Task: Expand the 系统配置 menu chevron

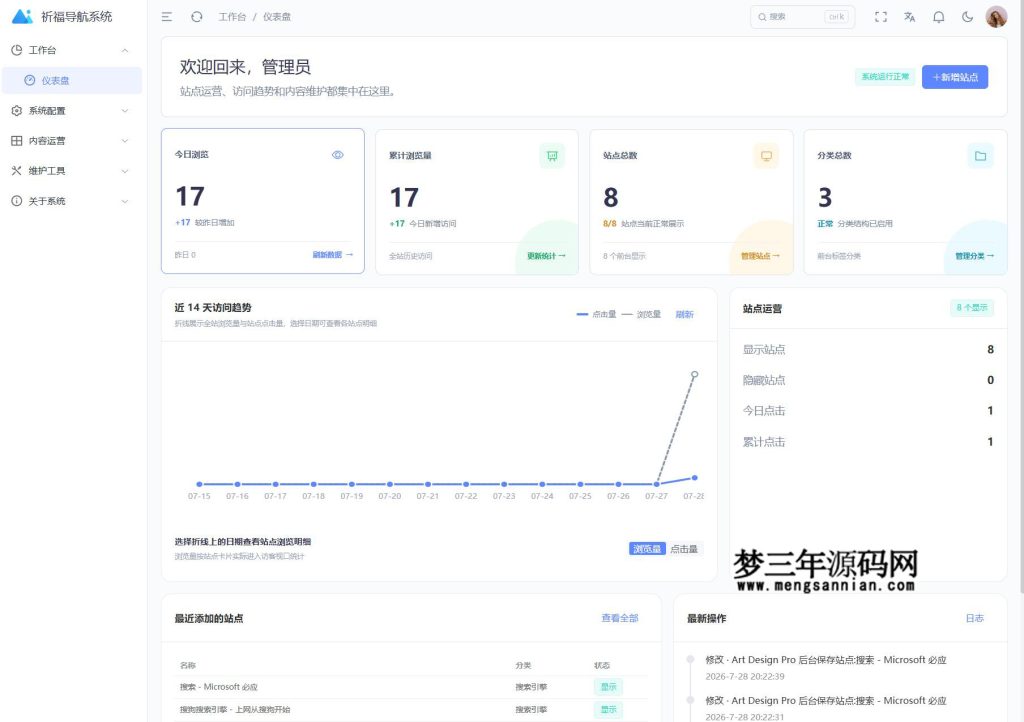Action: (x=125, y=111)
